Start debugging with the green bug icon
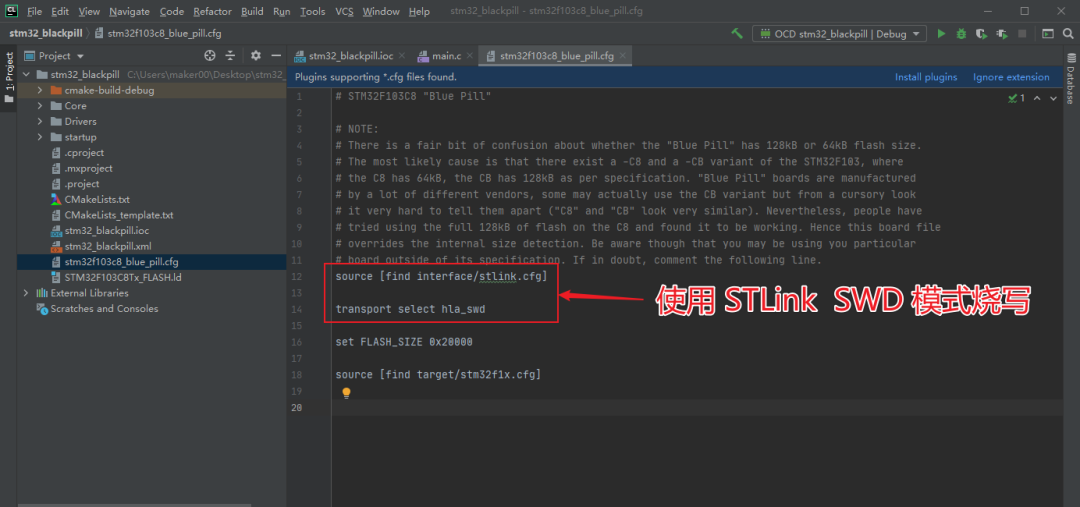 click(962, 33)
